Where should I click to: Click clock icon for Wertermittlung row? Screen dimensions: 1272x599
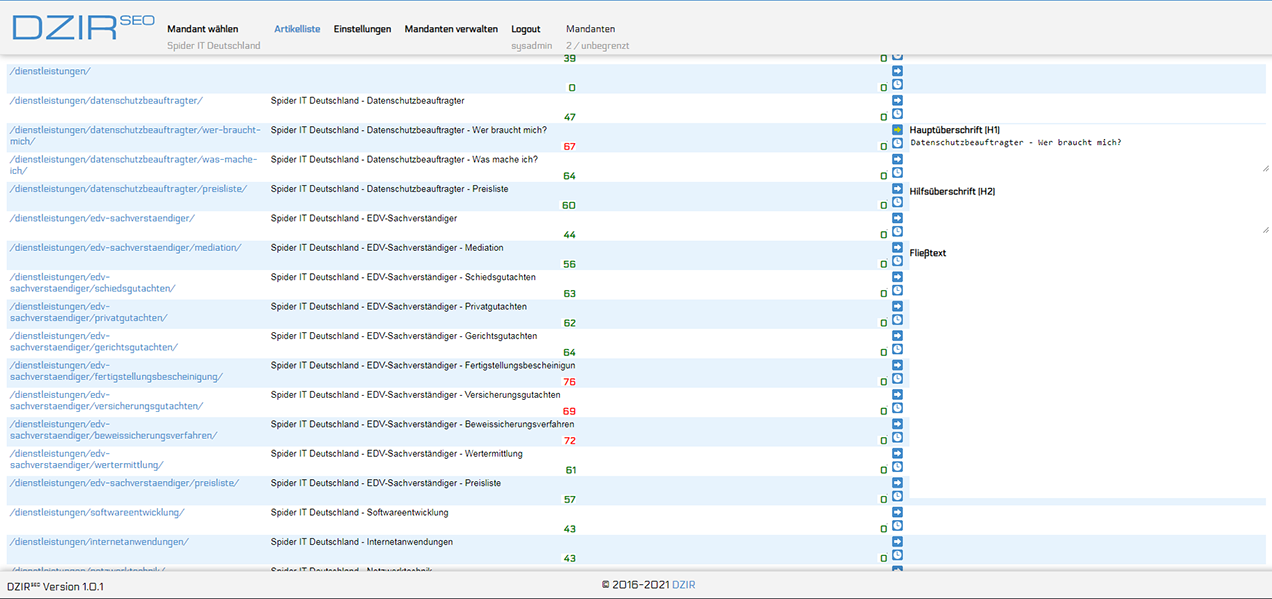coord(897,468)
